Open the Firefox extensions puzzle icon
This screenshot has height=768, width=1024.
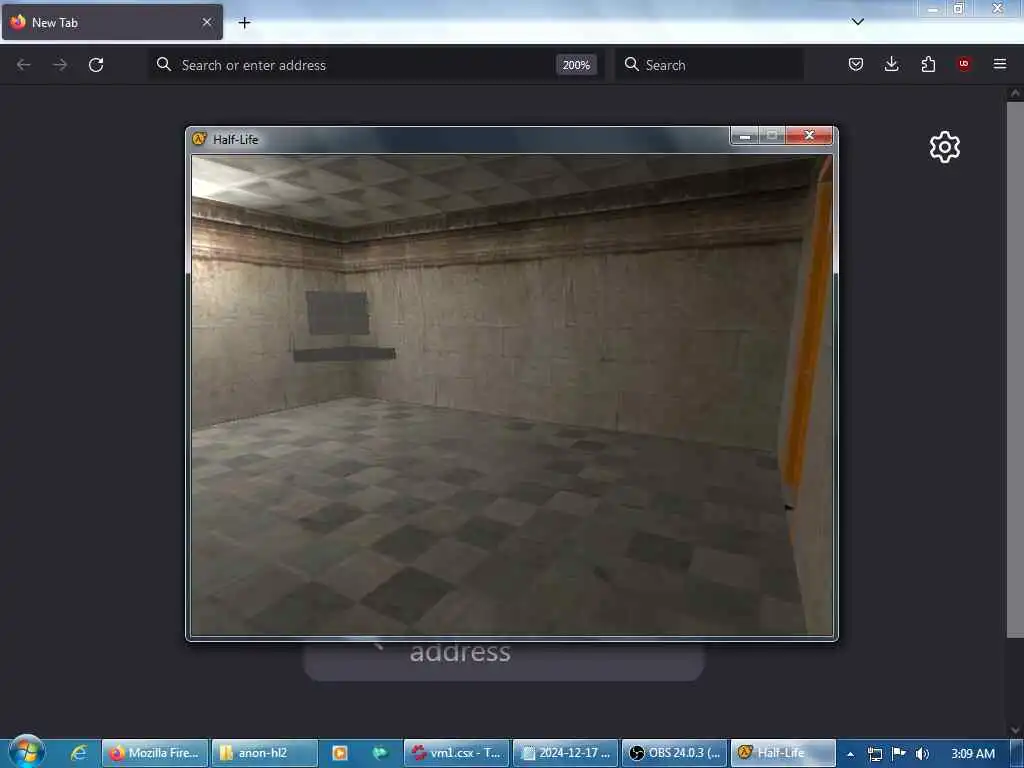[928, 64]
